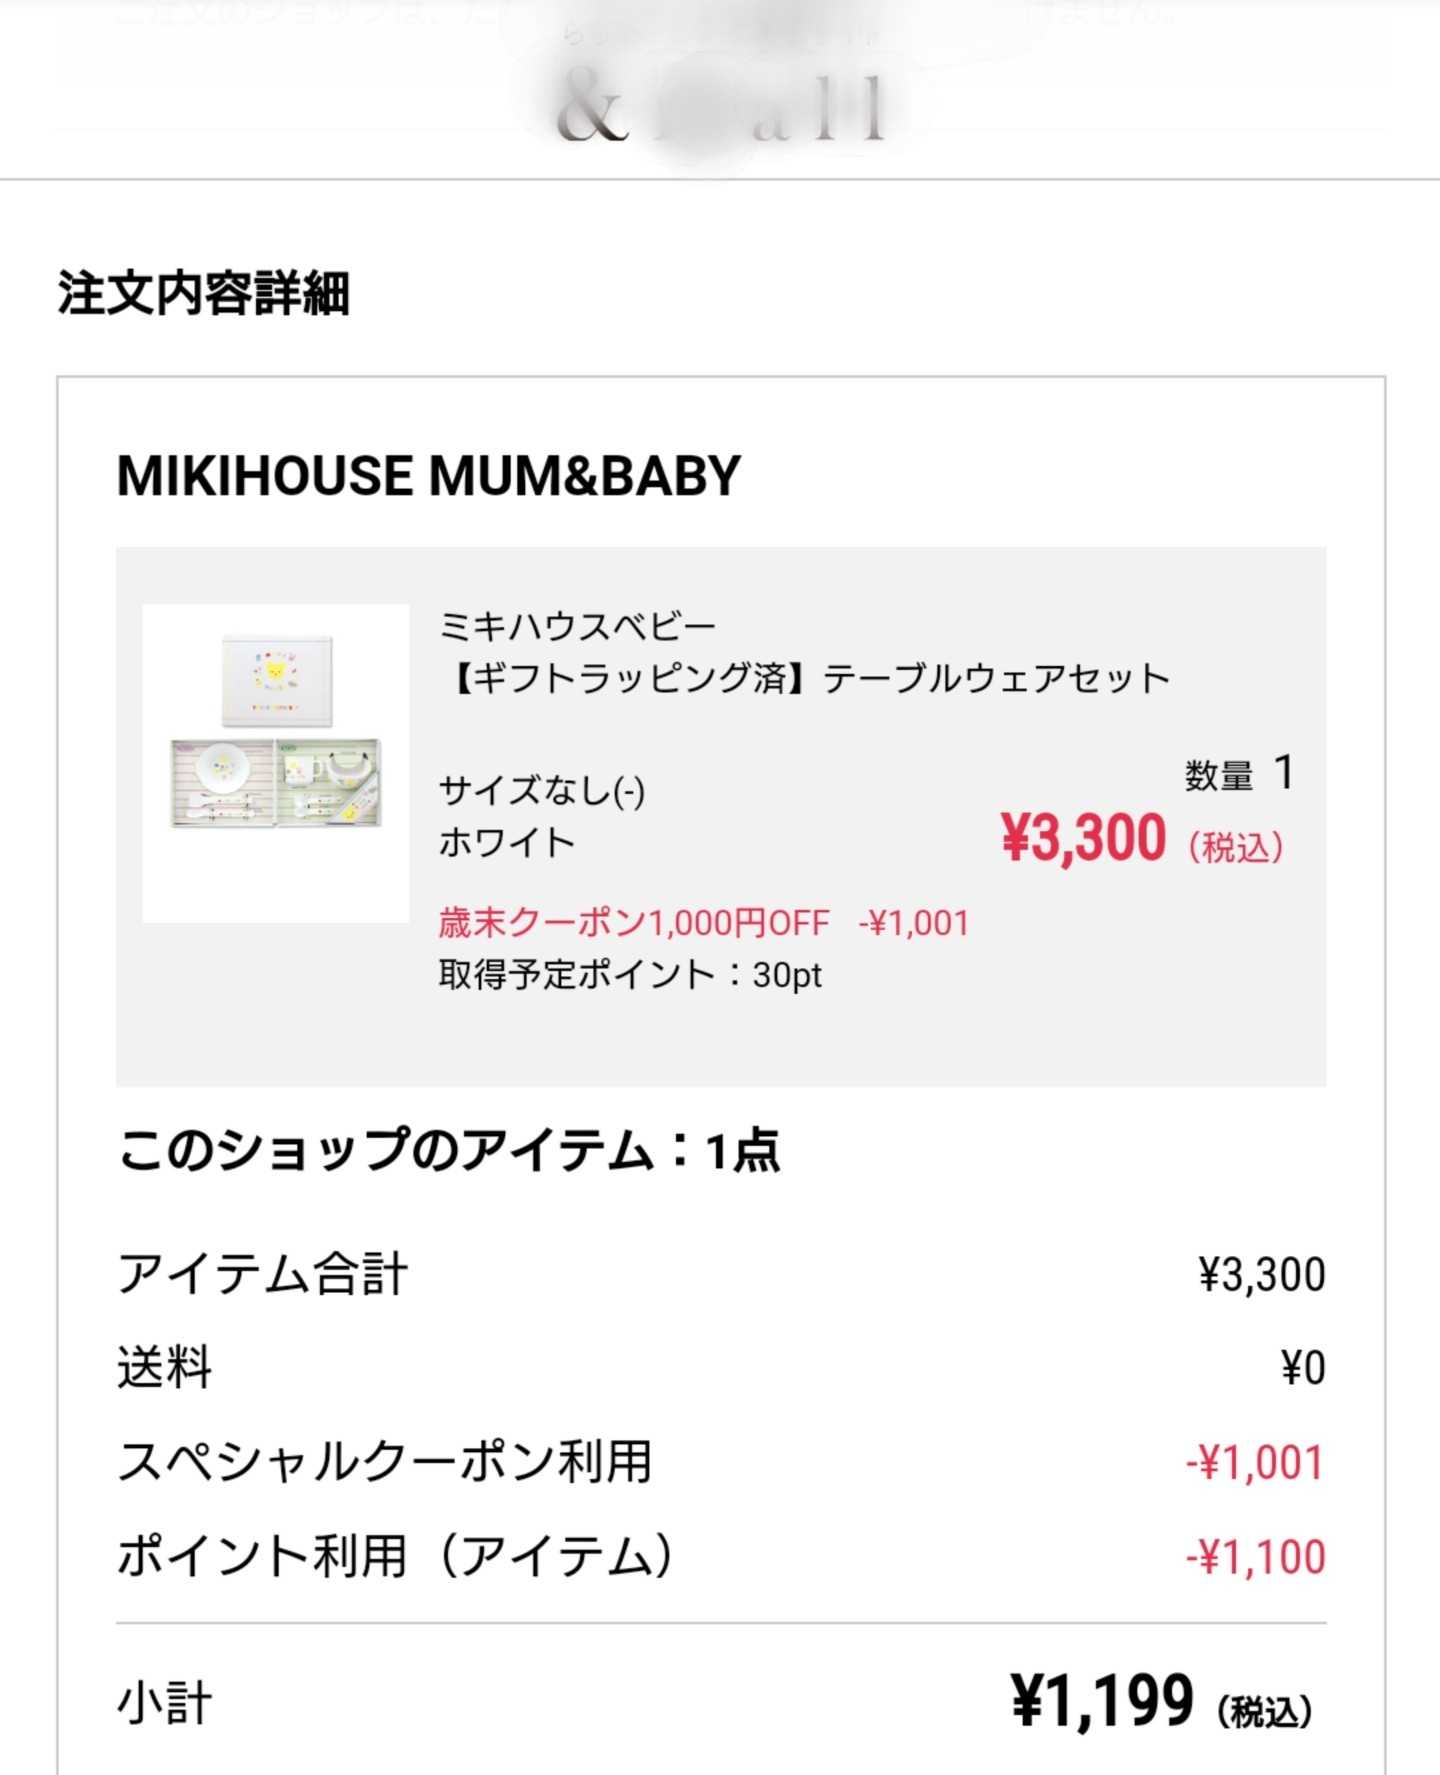Select the ミキハウスベビー brand name
This screenshot has height=1775, width=1440.
pos(577,626)
